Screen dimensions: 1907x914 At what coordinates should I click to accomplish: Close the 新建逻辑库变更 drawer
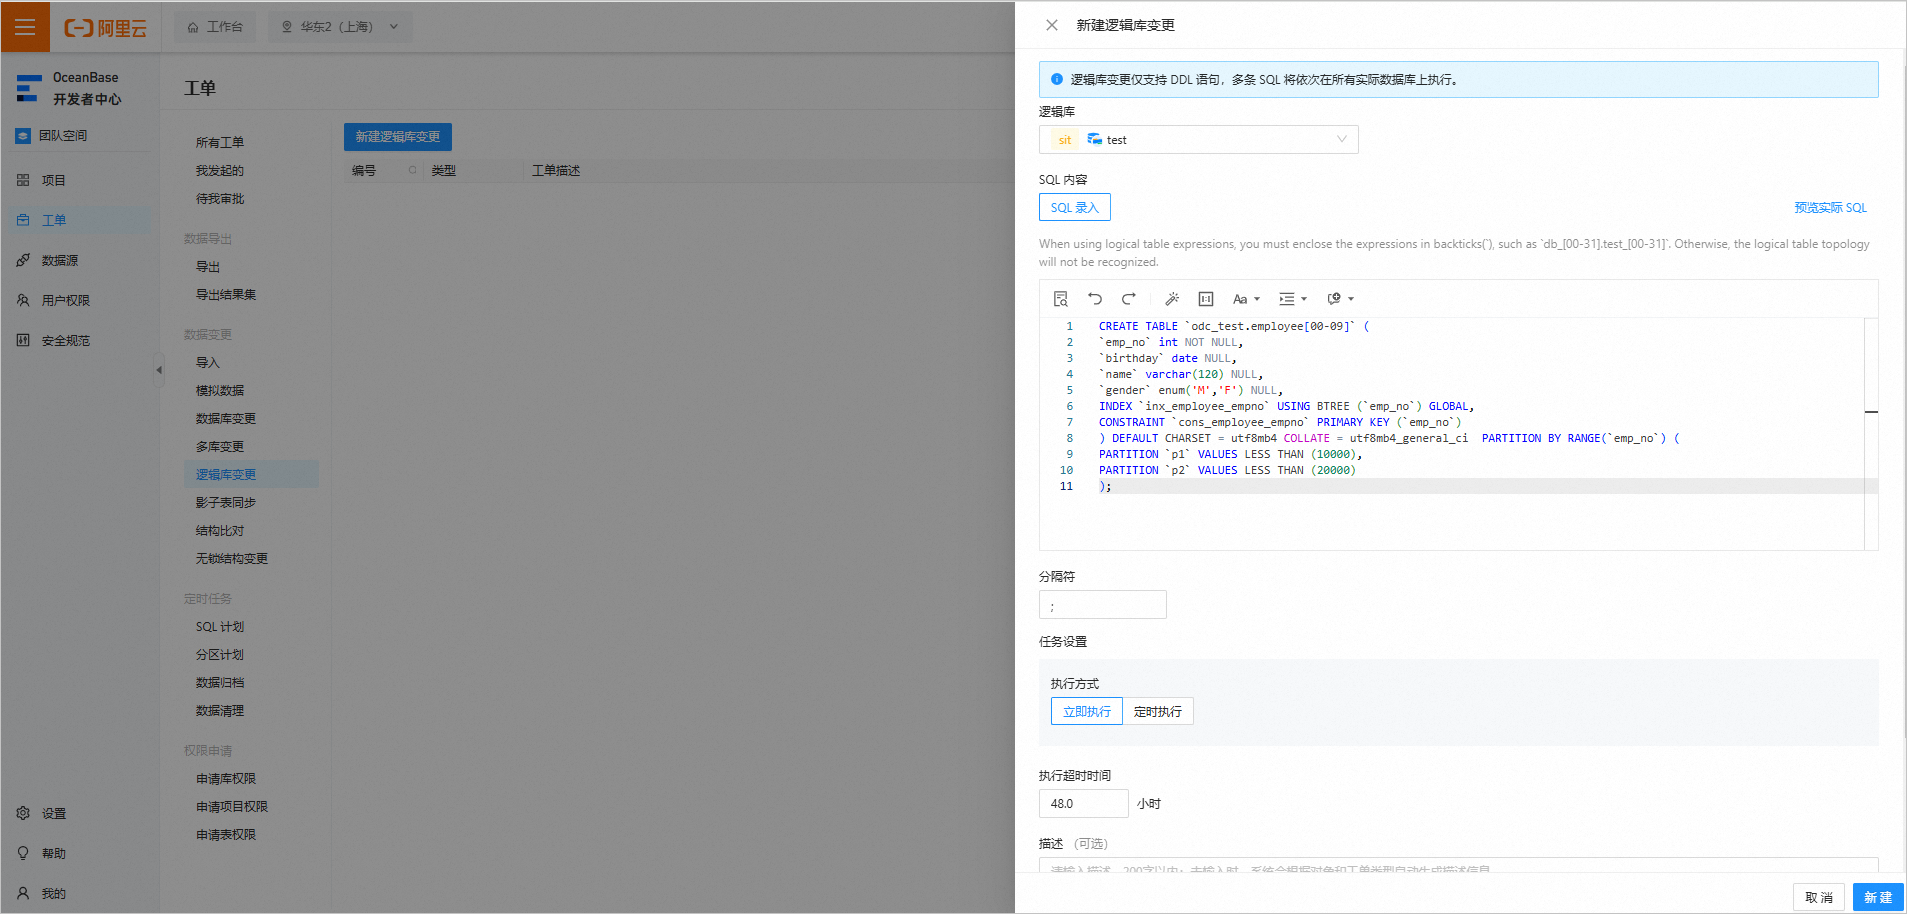pyautogui.click(x=1052, y=25)
